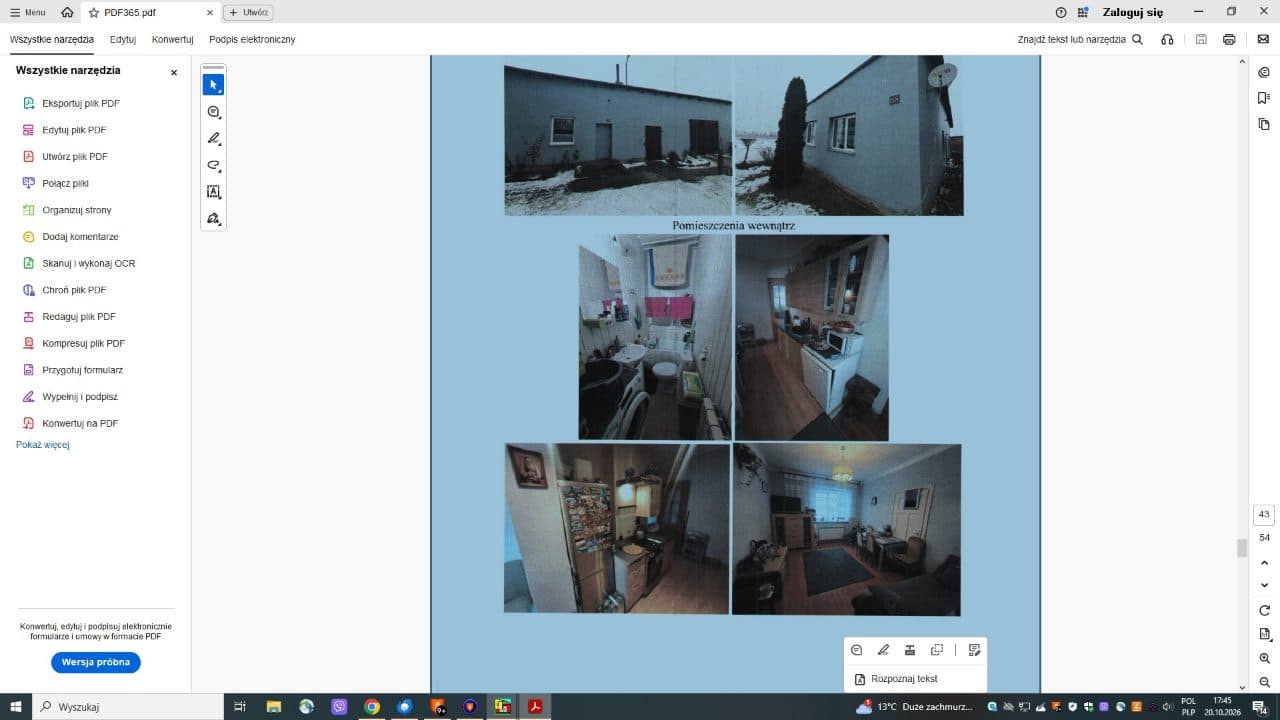
Task: Open the text recognition box tool
Action: coord(213,192)
